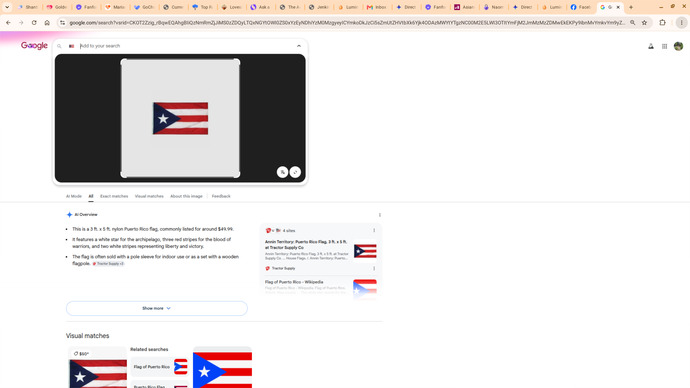Bookmark this page with the star icon

point(644,22)
